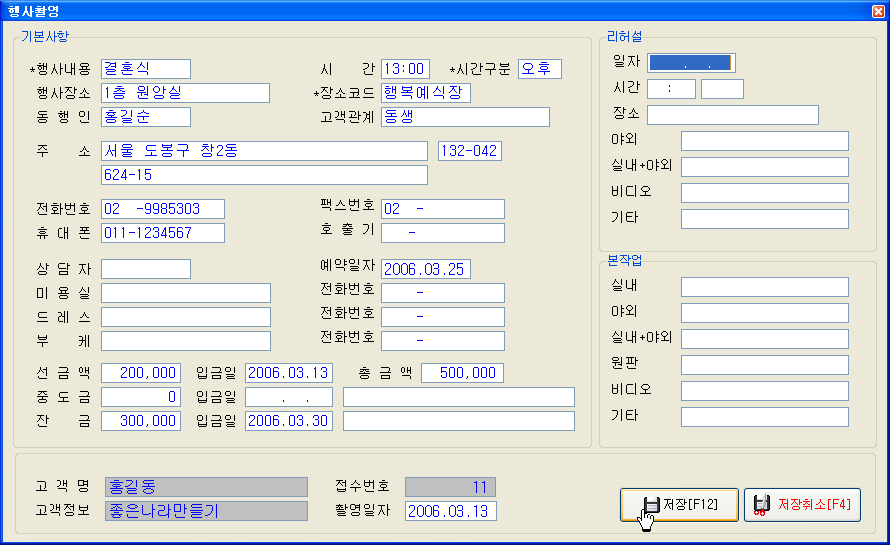This screenshot has width=890, height=545.
Task: Click the 총금액 field showing 500,000
Action: pyautogui.click(x=462, y=373)
